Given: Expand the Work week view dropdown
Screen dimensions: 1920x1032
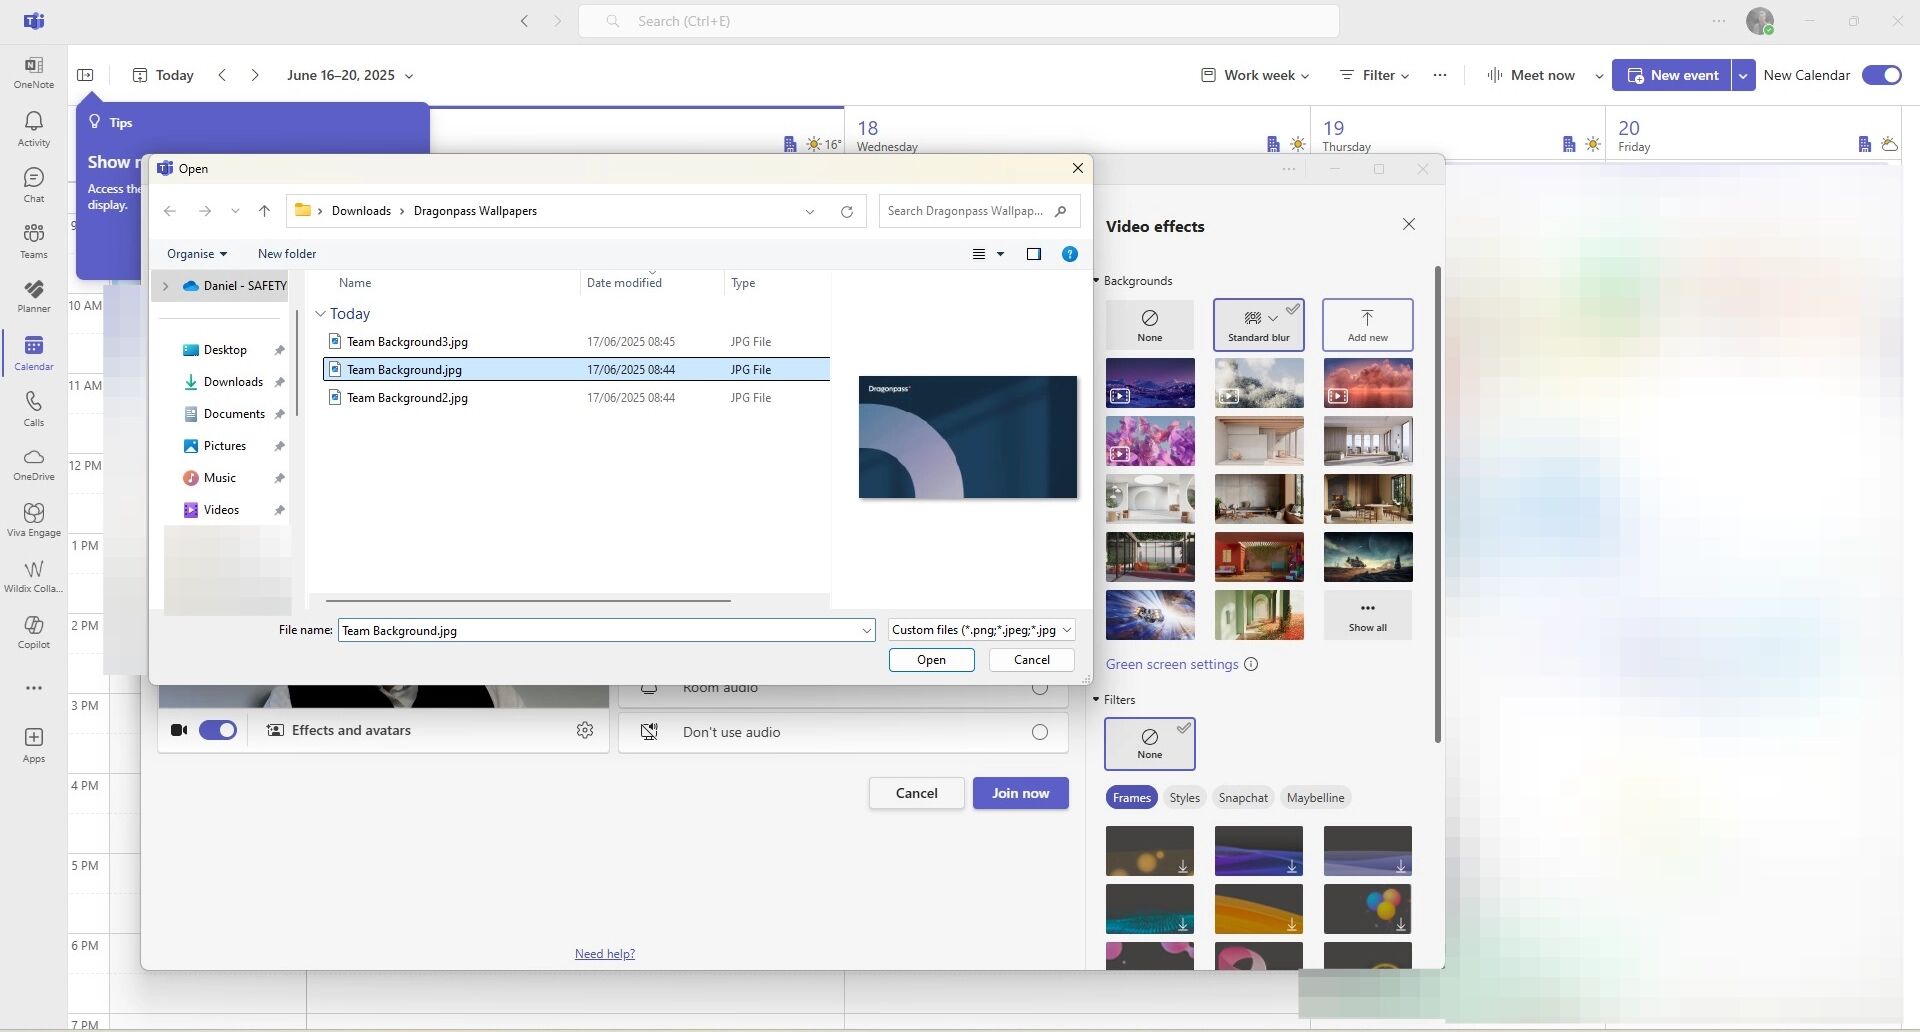Looking at the screenshot, I should click(1255, 75).
